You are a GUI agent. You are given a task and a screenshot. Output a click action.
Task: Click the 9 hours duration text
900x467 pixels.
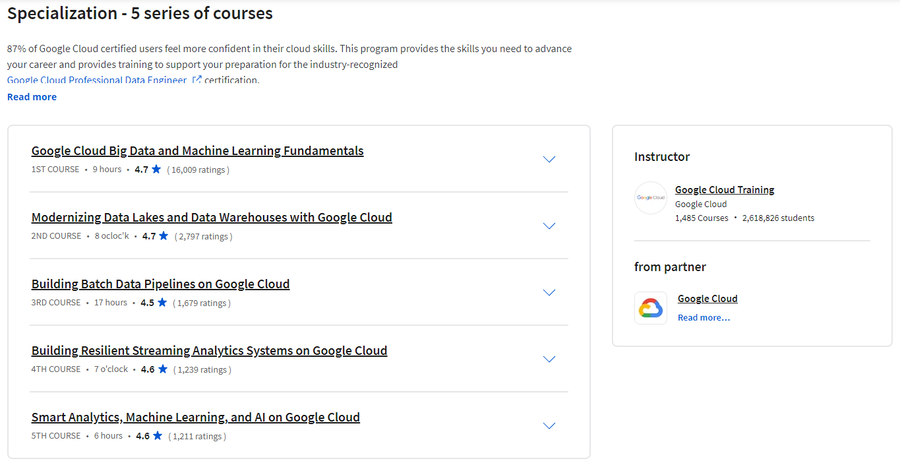pos(107,169)
